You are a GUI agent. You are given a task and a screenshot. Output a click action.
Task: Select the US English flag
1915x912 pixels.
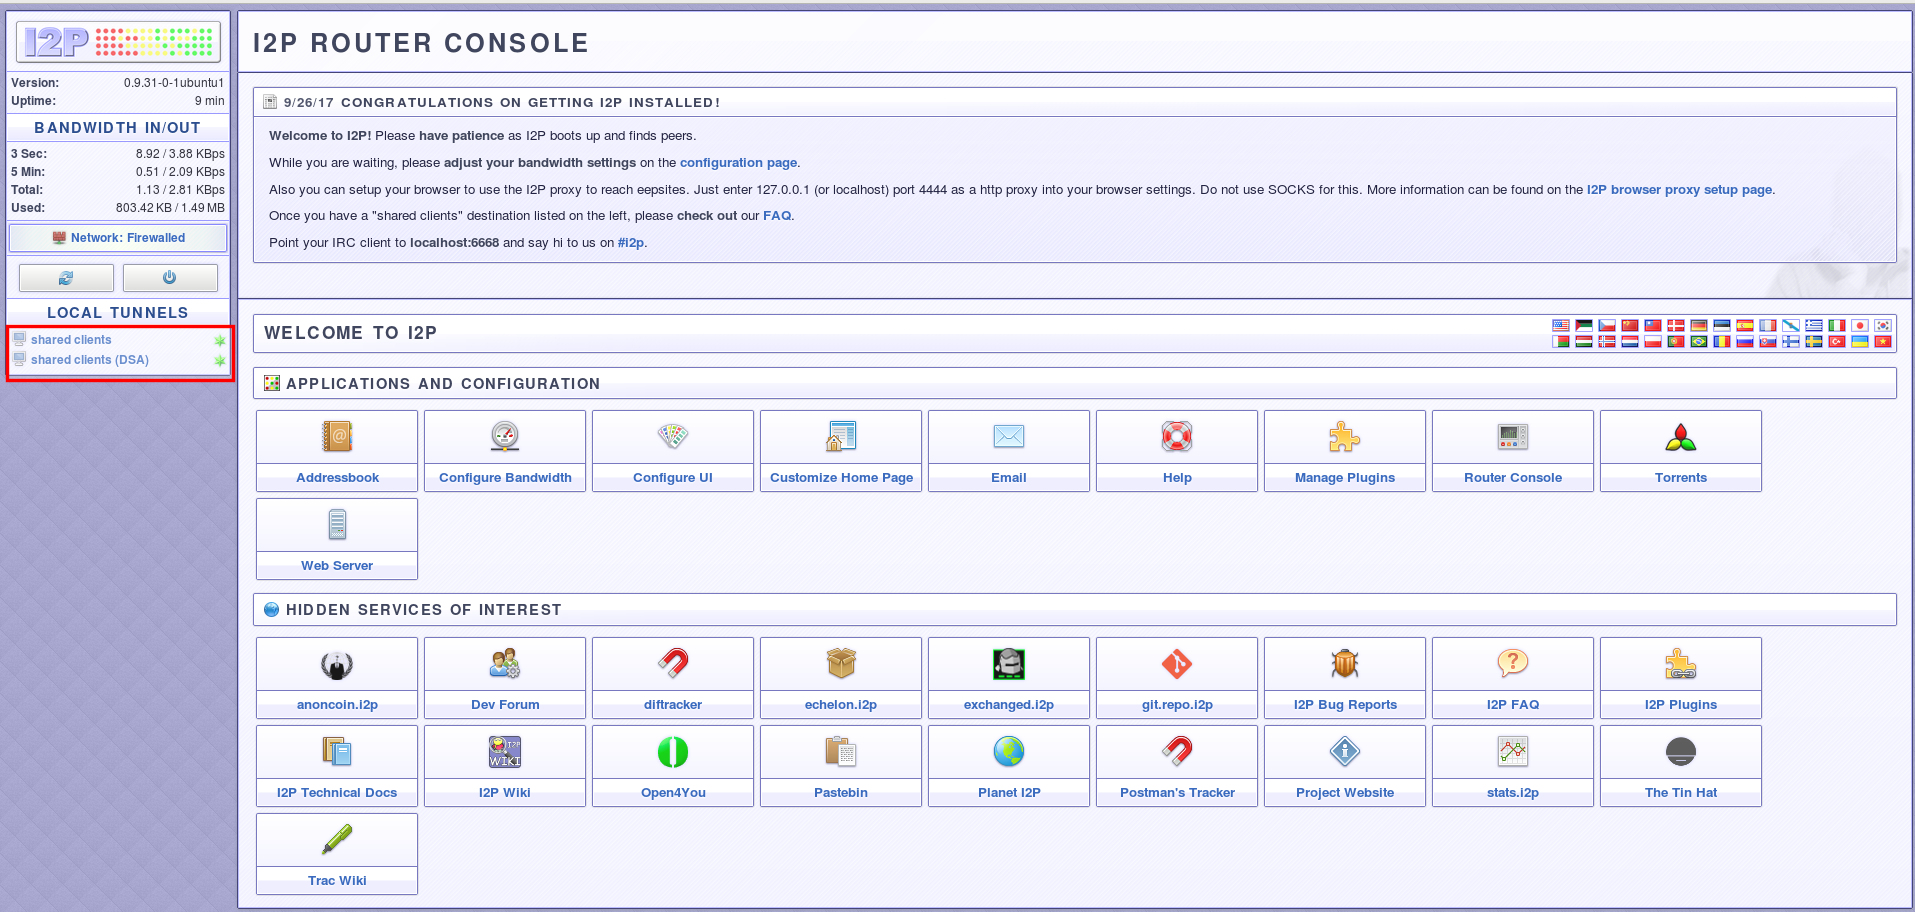[x=1561, y=326]
